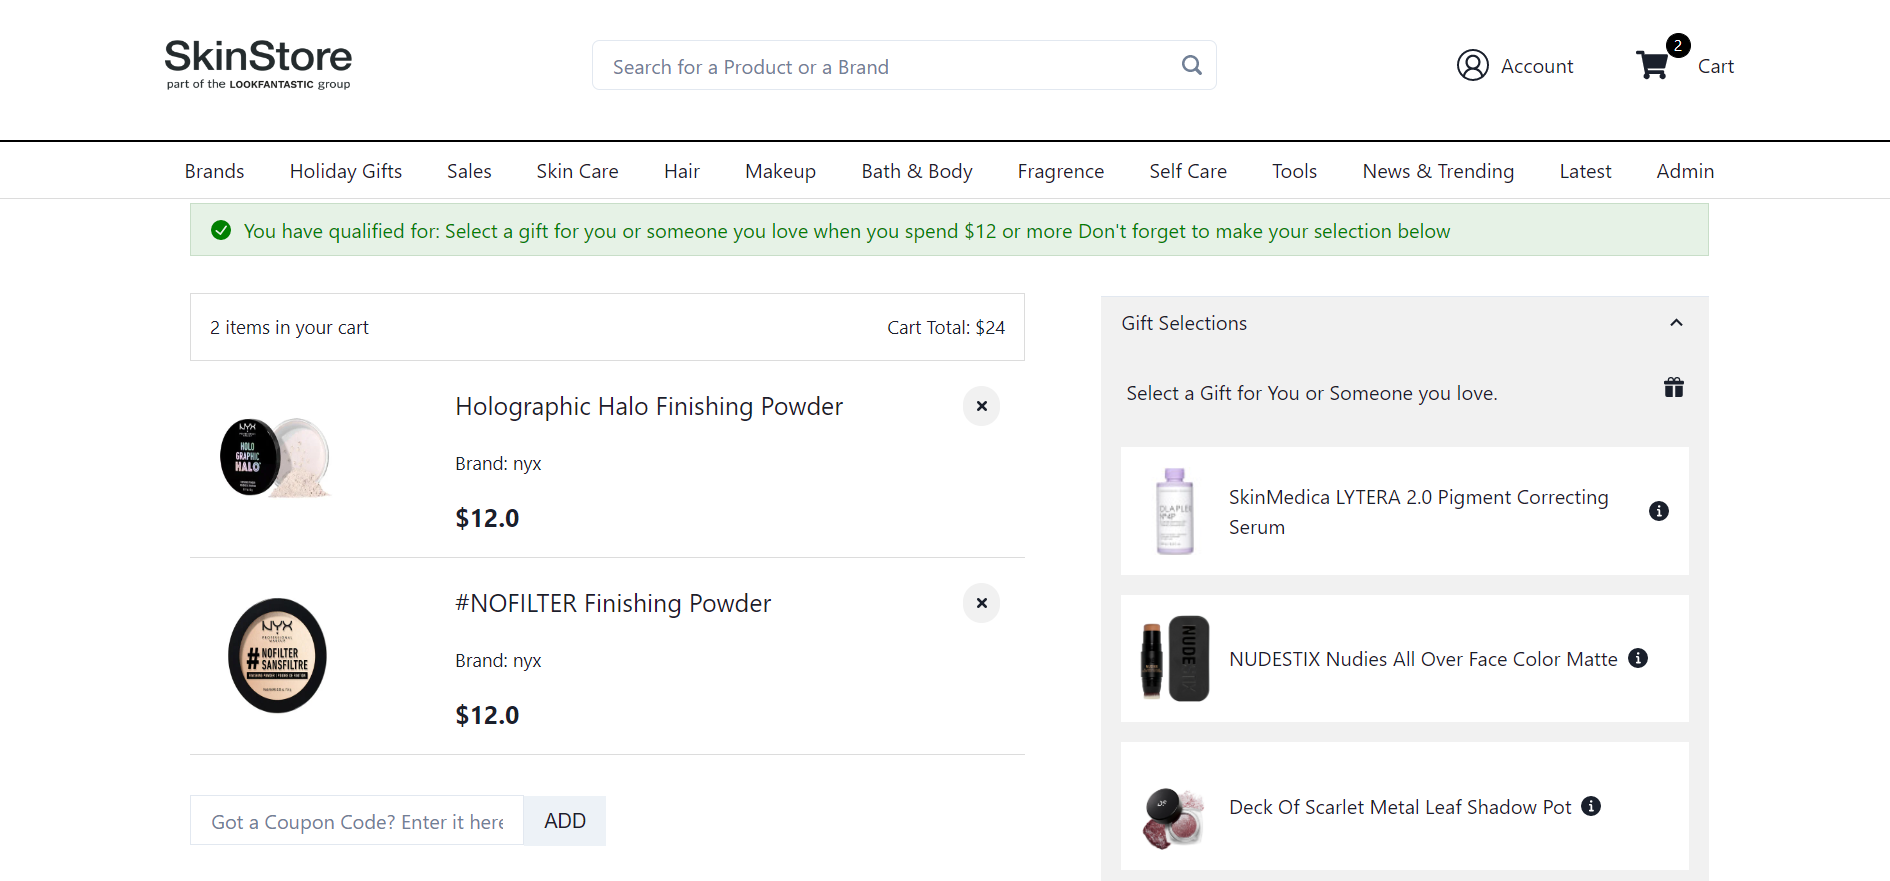Show info for Scarlet Metal Leaf Shadow Pot
Image resolution: width=1890 pixels, height=881 pixels.
click(x=1591, y=806)
